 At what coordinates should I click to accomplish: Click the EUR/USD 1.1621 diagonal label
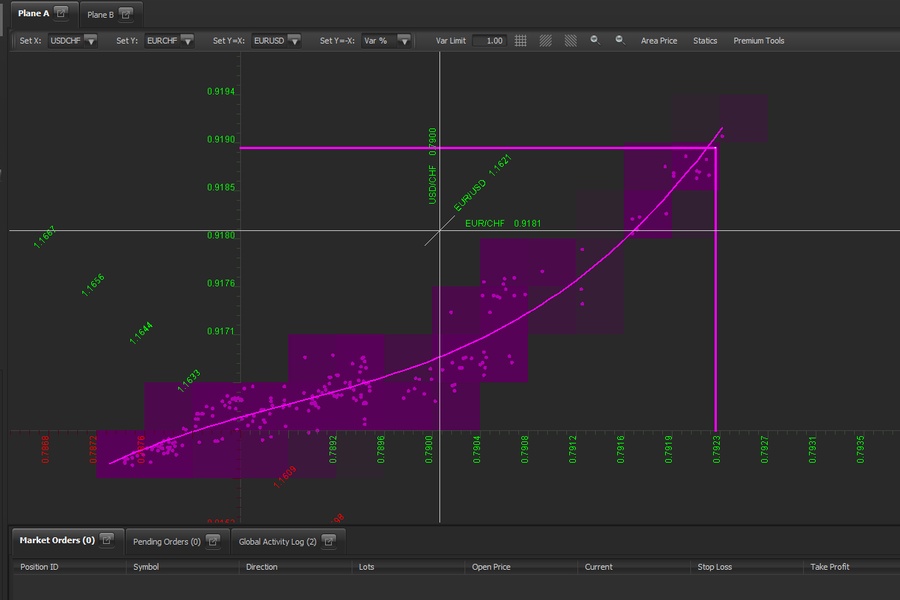482,183
